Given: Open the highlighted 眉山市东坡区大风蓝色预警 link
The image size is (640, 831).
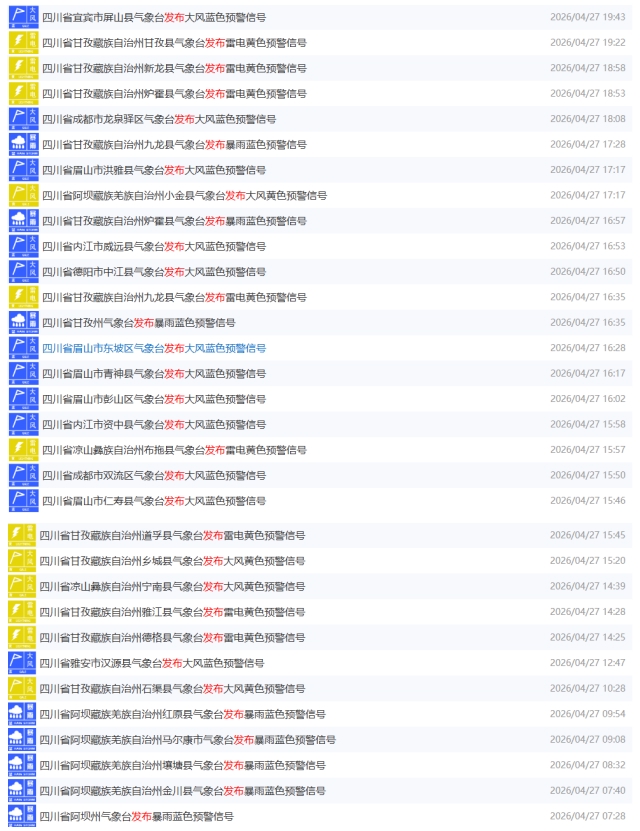Looking at the screenshot, I should point(153,348).
